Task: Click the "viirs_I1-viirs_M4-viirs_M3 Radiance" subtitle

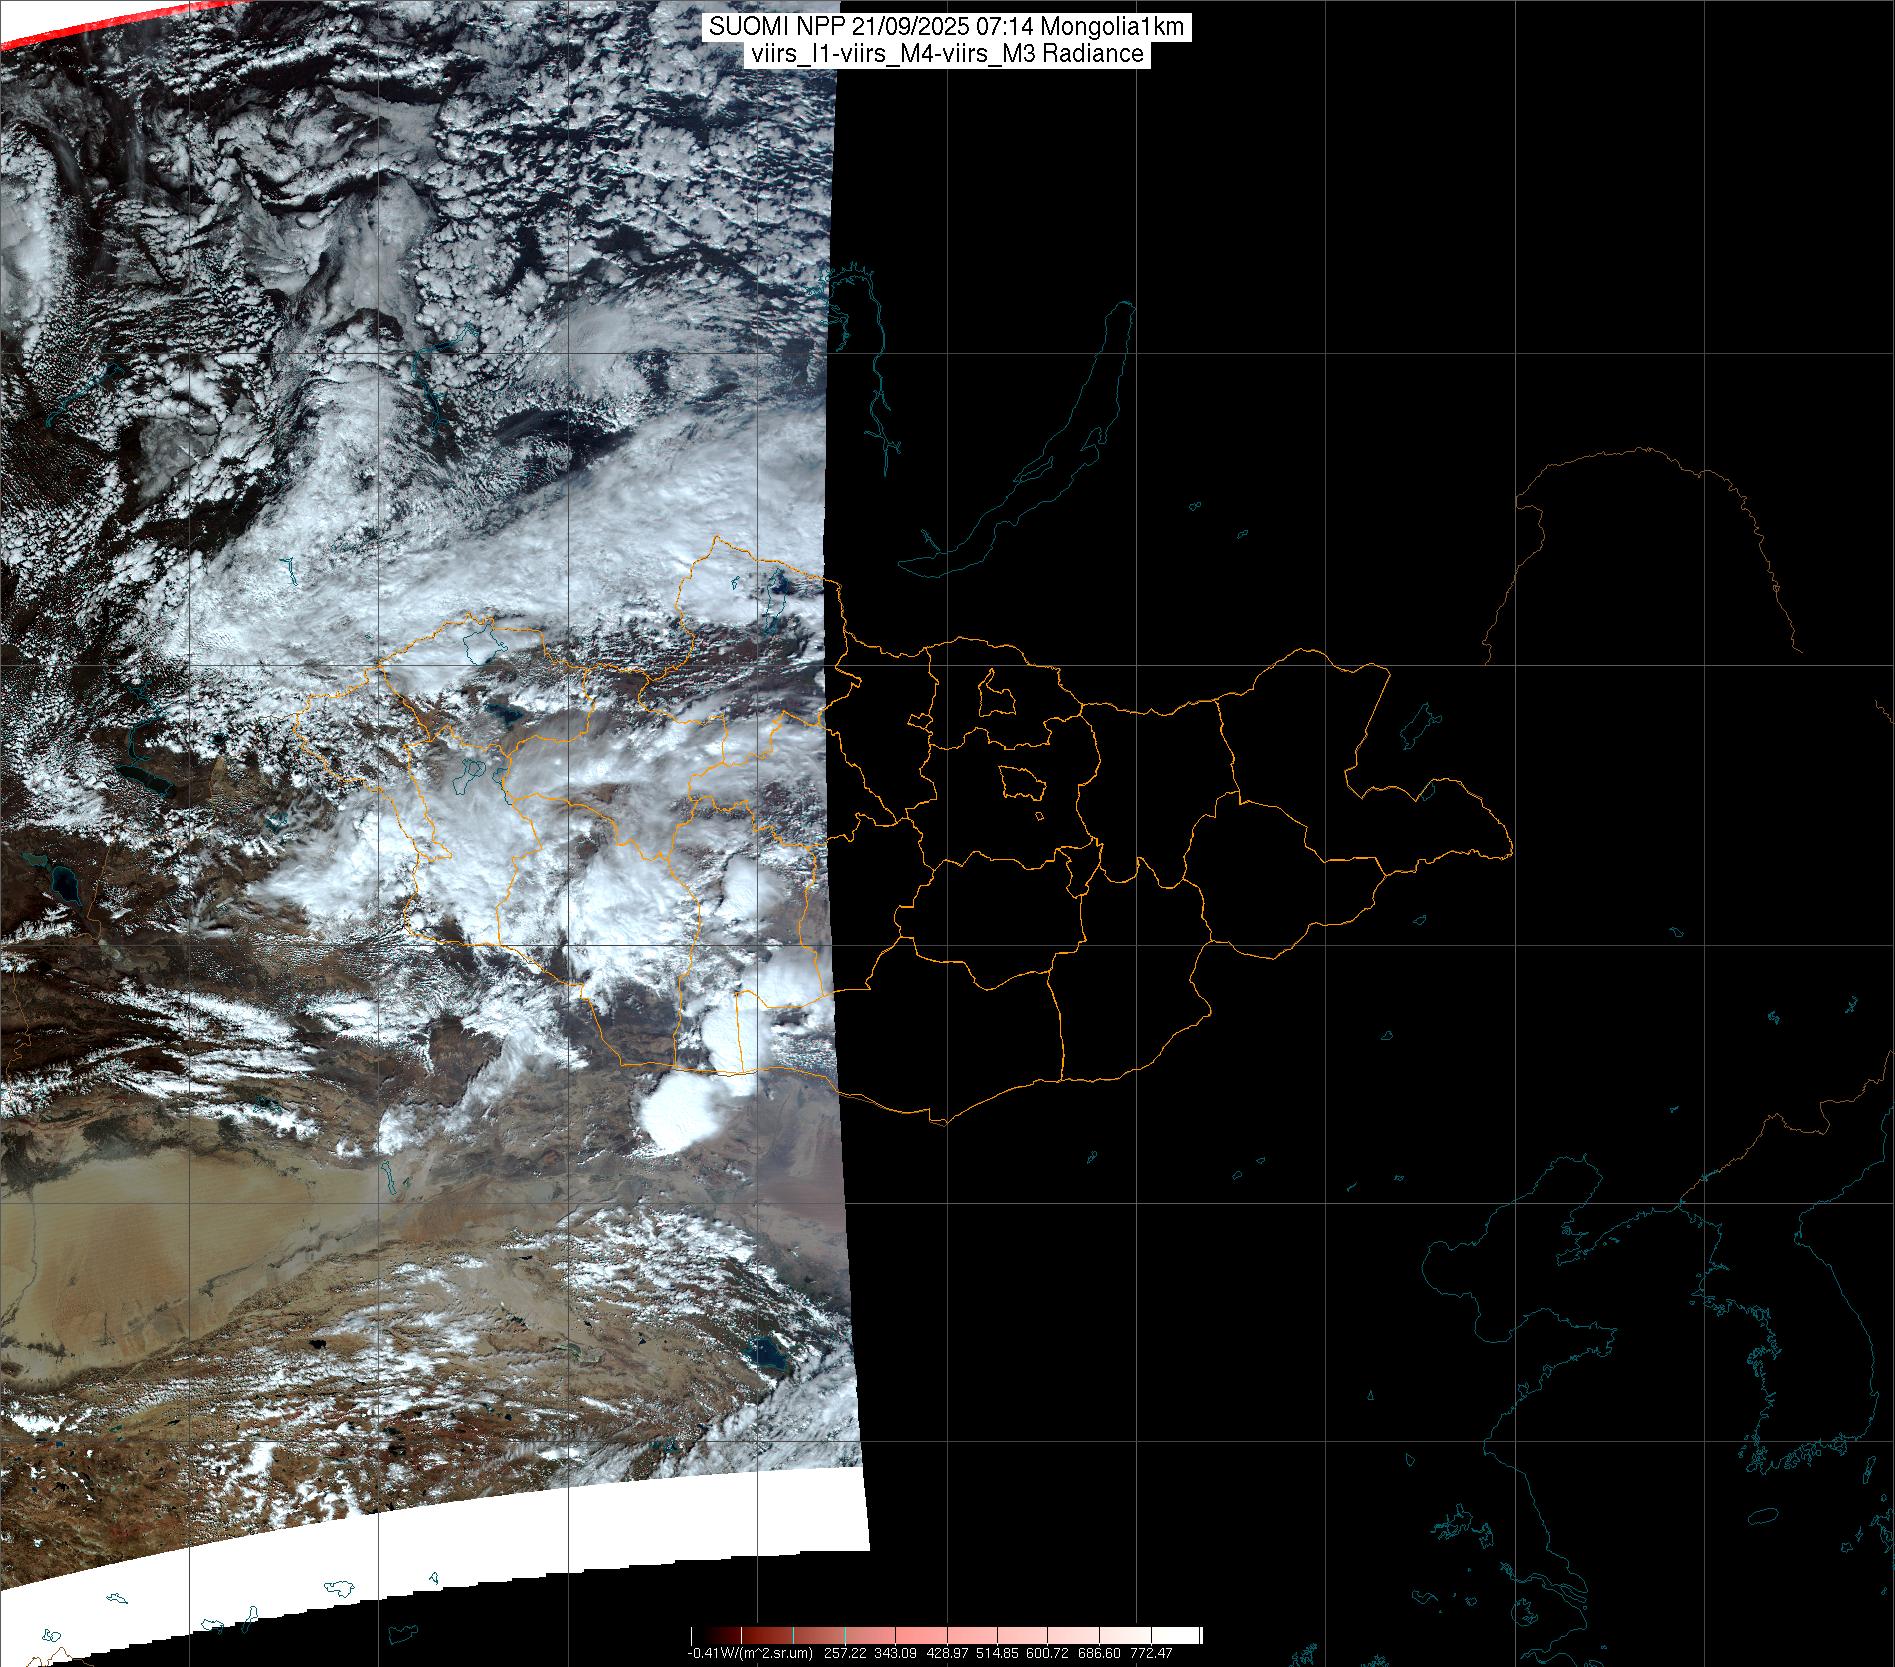Action: (x=948, y=54)
